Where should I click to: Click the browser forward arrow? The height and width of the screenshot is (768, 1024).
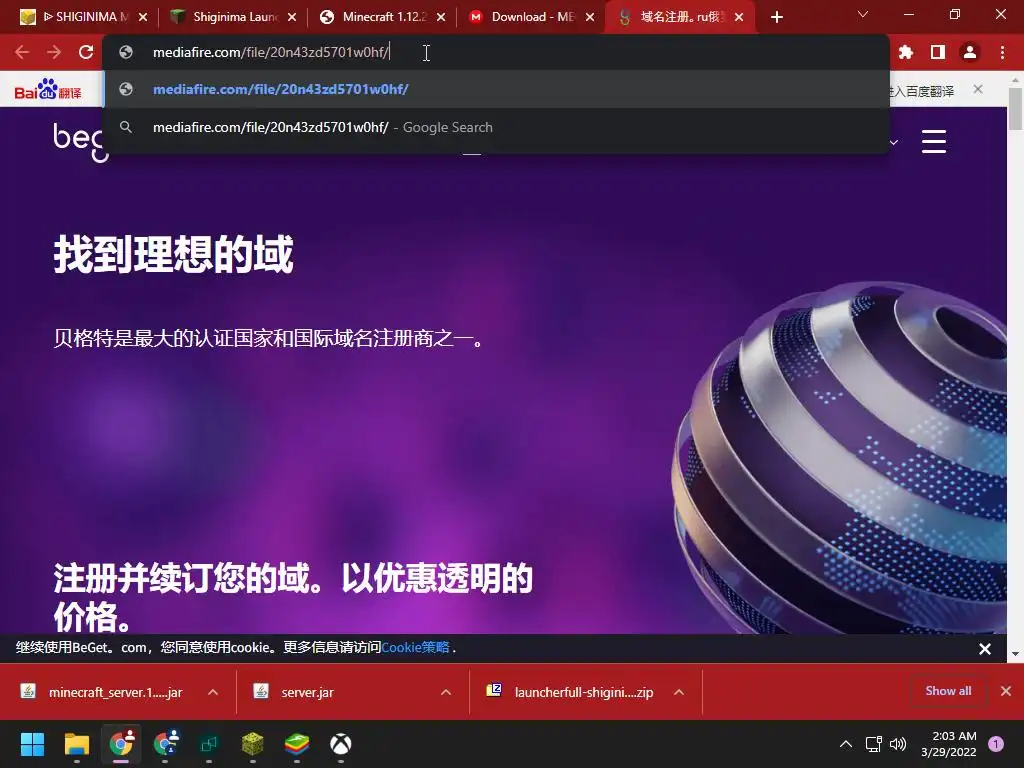coord(54,52)
